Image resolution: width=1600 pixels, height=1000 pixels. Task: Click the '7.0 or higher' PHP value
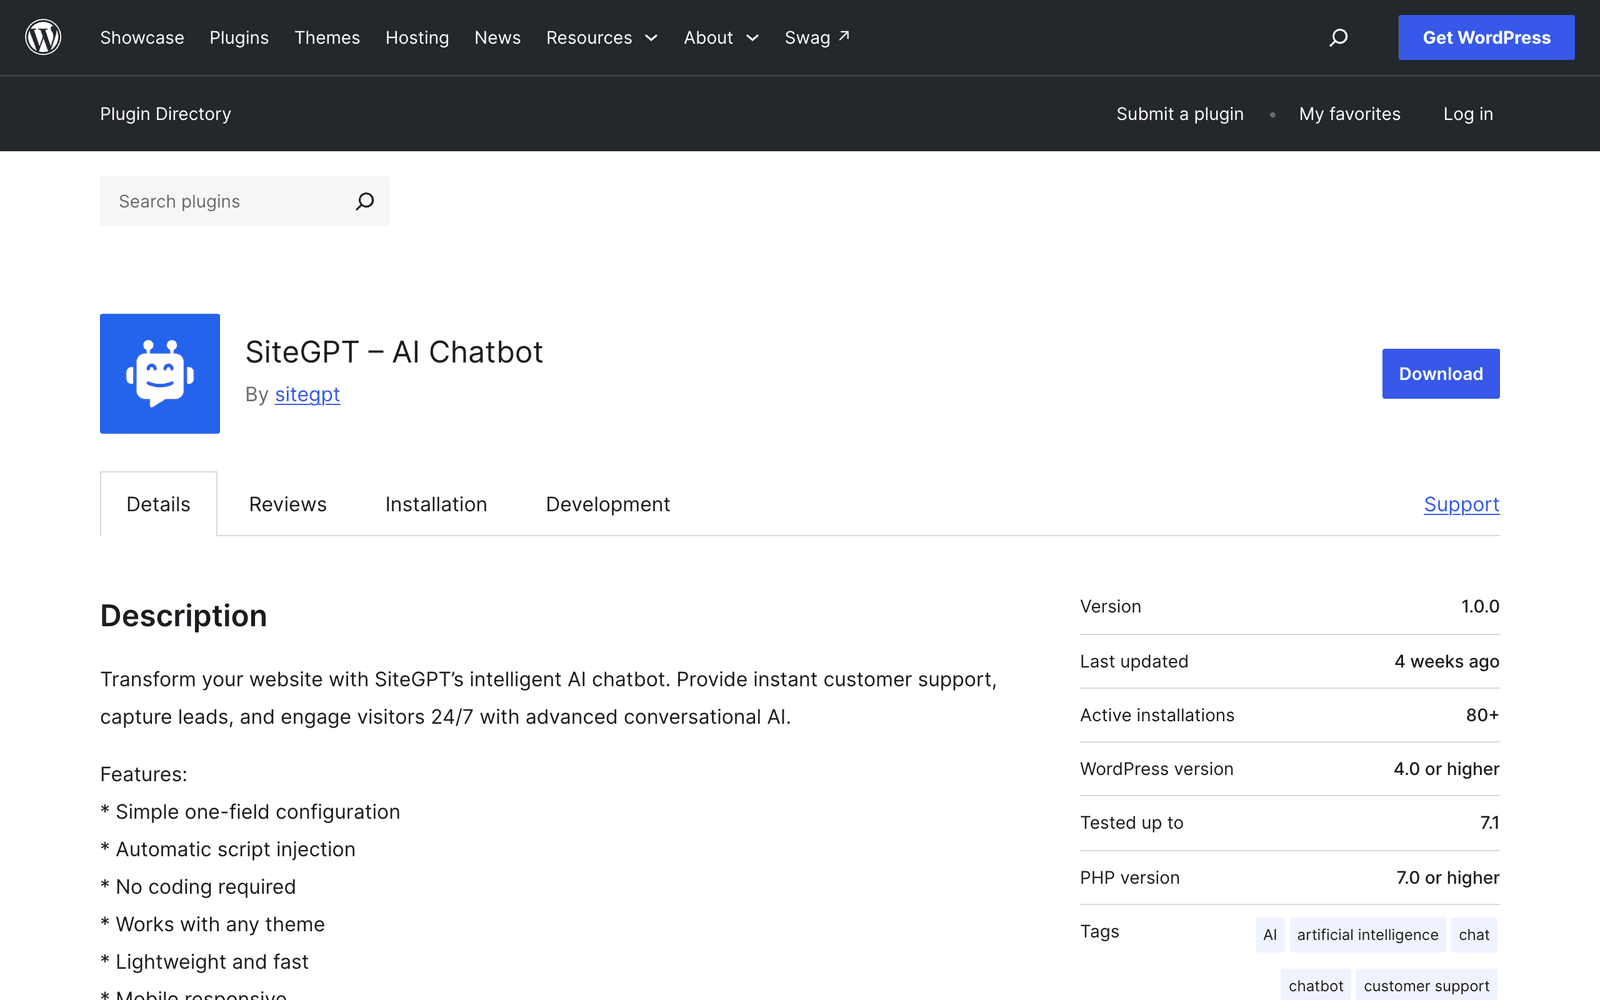(1448, 878)
